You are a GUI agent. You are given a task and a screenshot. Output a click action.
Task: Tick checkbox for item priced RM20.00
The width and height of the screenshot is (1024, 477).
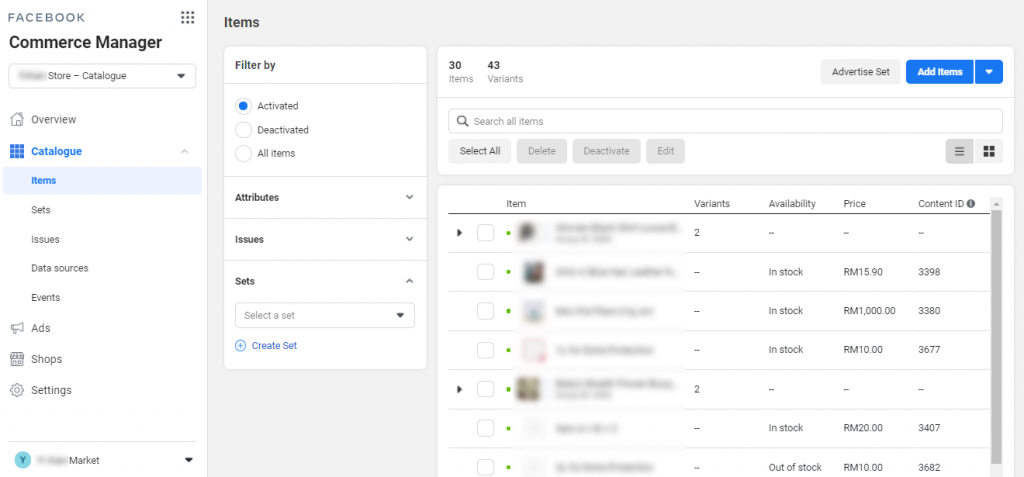tap(485, 429)
